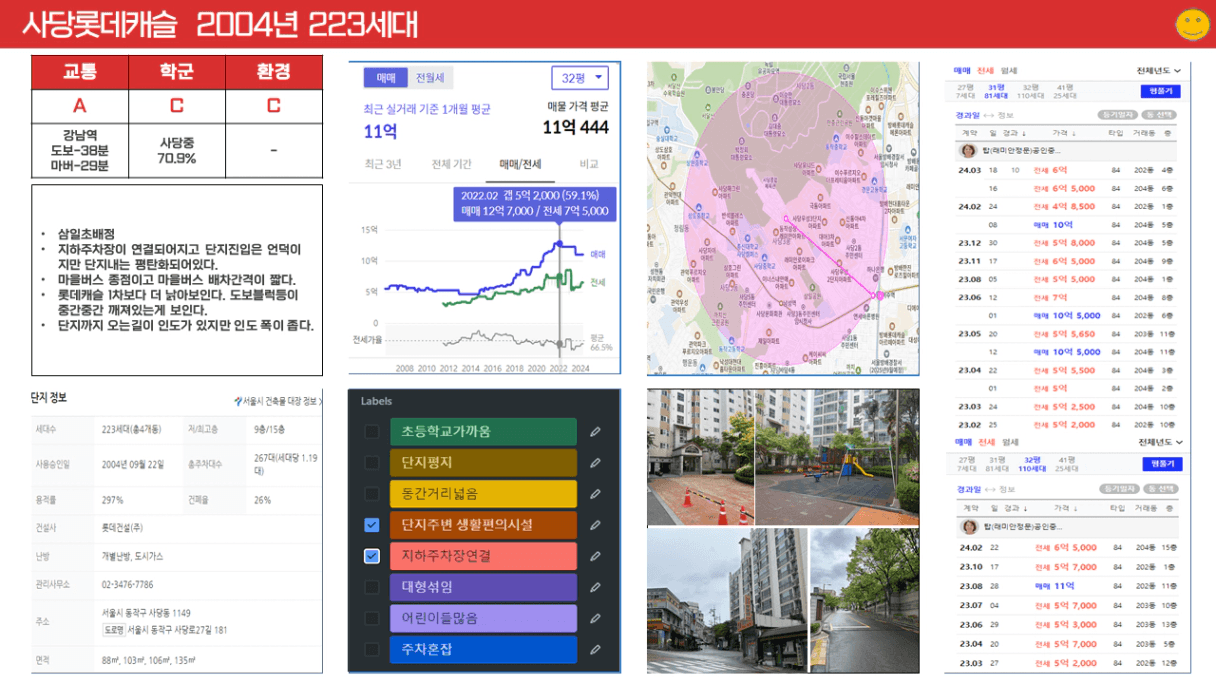Image resolution: width=1216 pixels, height=684 pixels.
Task: Edit the 대형쉬임 label using its pencil icon
Action: coord(595,587)
